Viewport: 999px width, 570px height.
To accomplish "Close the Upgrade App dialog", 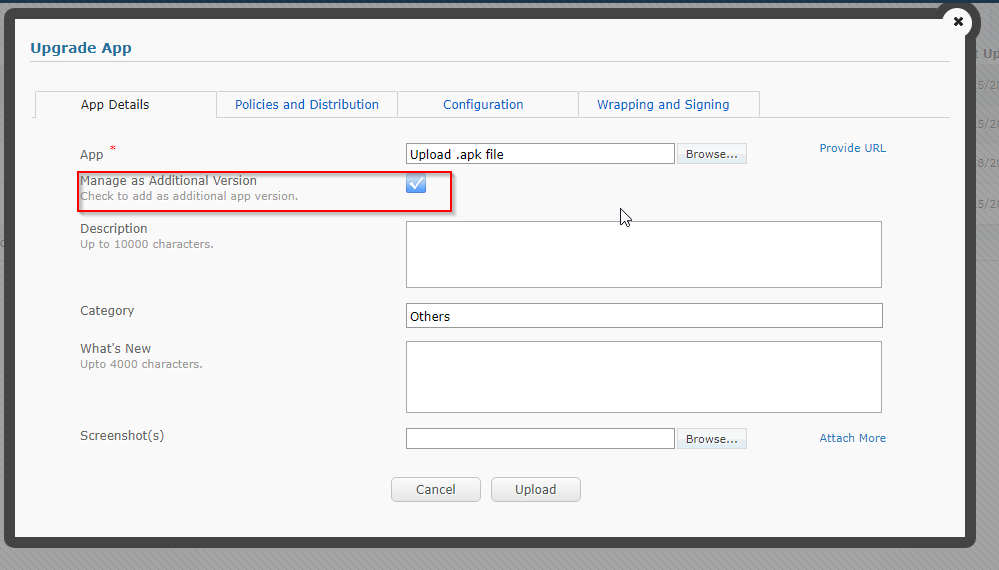I will [x=958, y=22].
